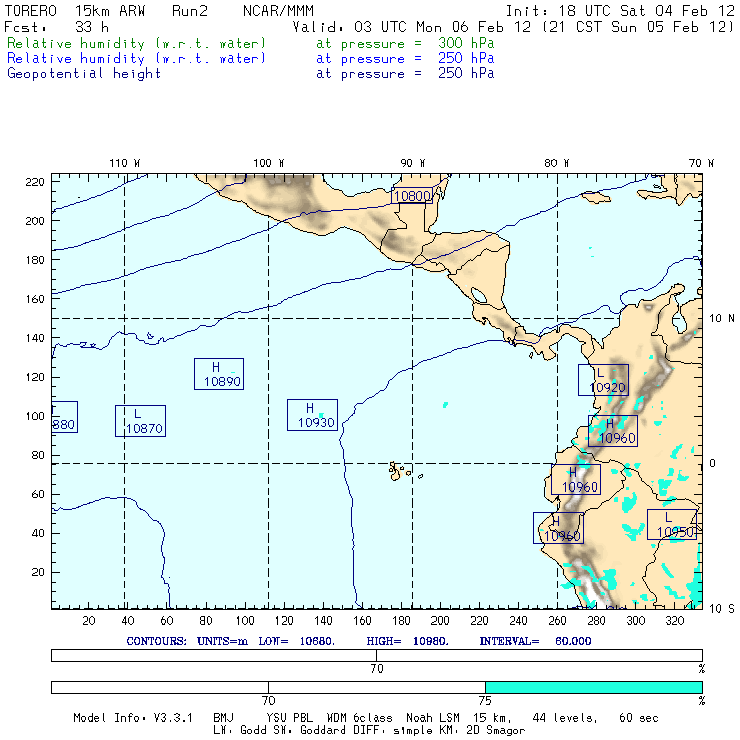Click the '0' equator latitude label
Screen dimensions: 740x740
click(x=712, y=463)
